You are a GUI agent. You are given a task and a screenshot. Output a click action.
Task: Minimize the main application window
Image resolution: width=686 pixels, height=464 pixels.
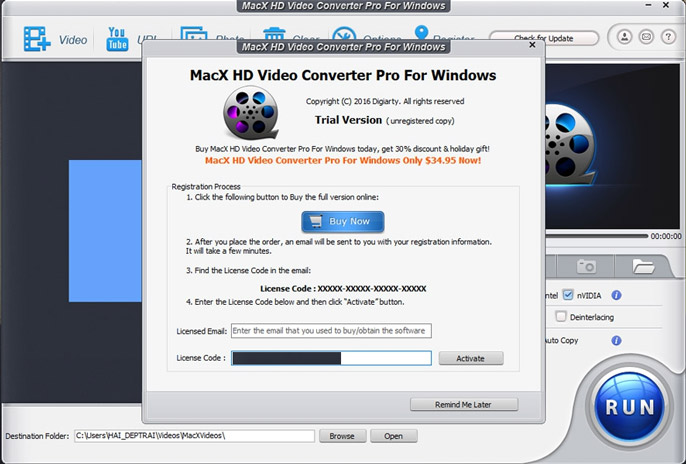[649, 5]
